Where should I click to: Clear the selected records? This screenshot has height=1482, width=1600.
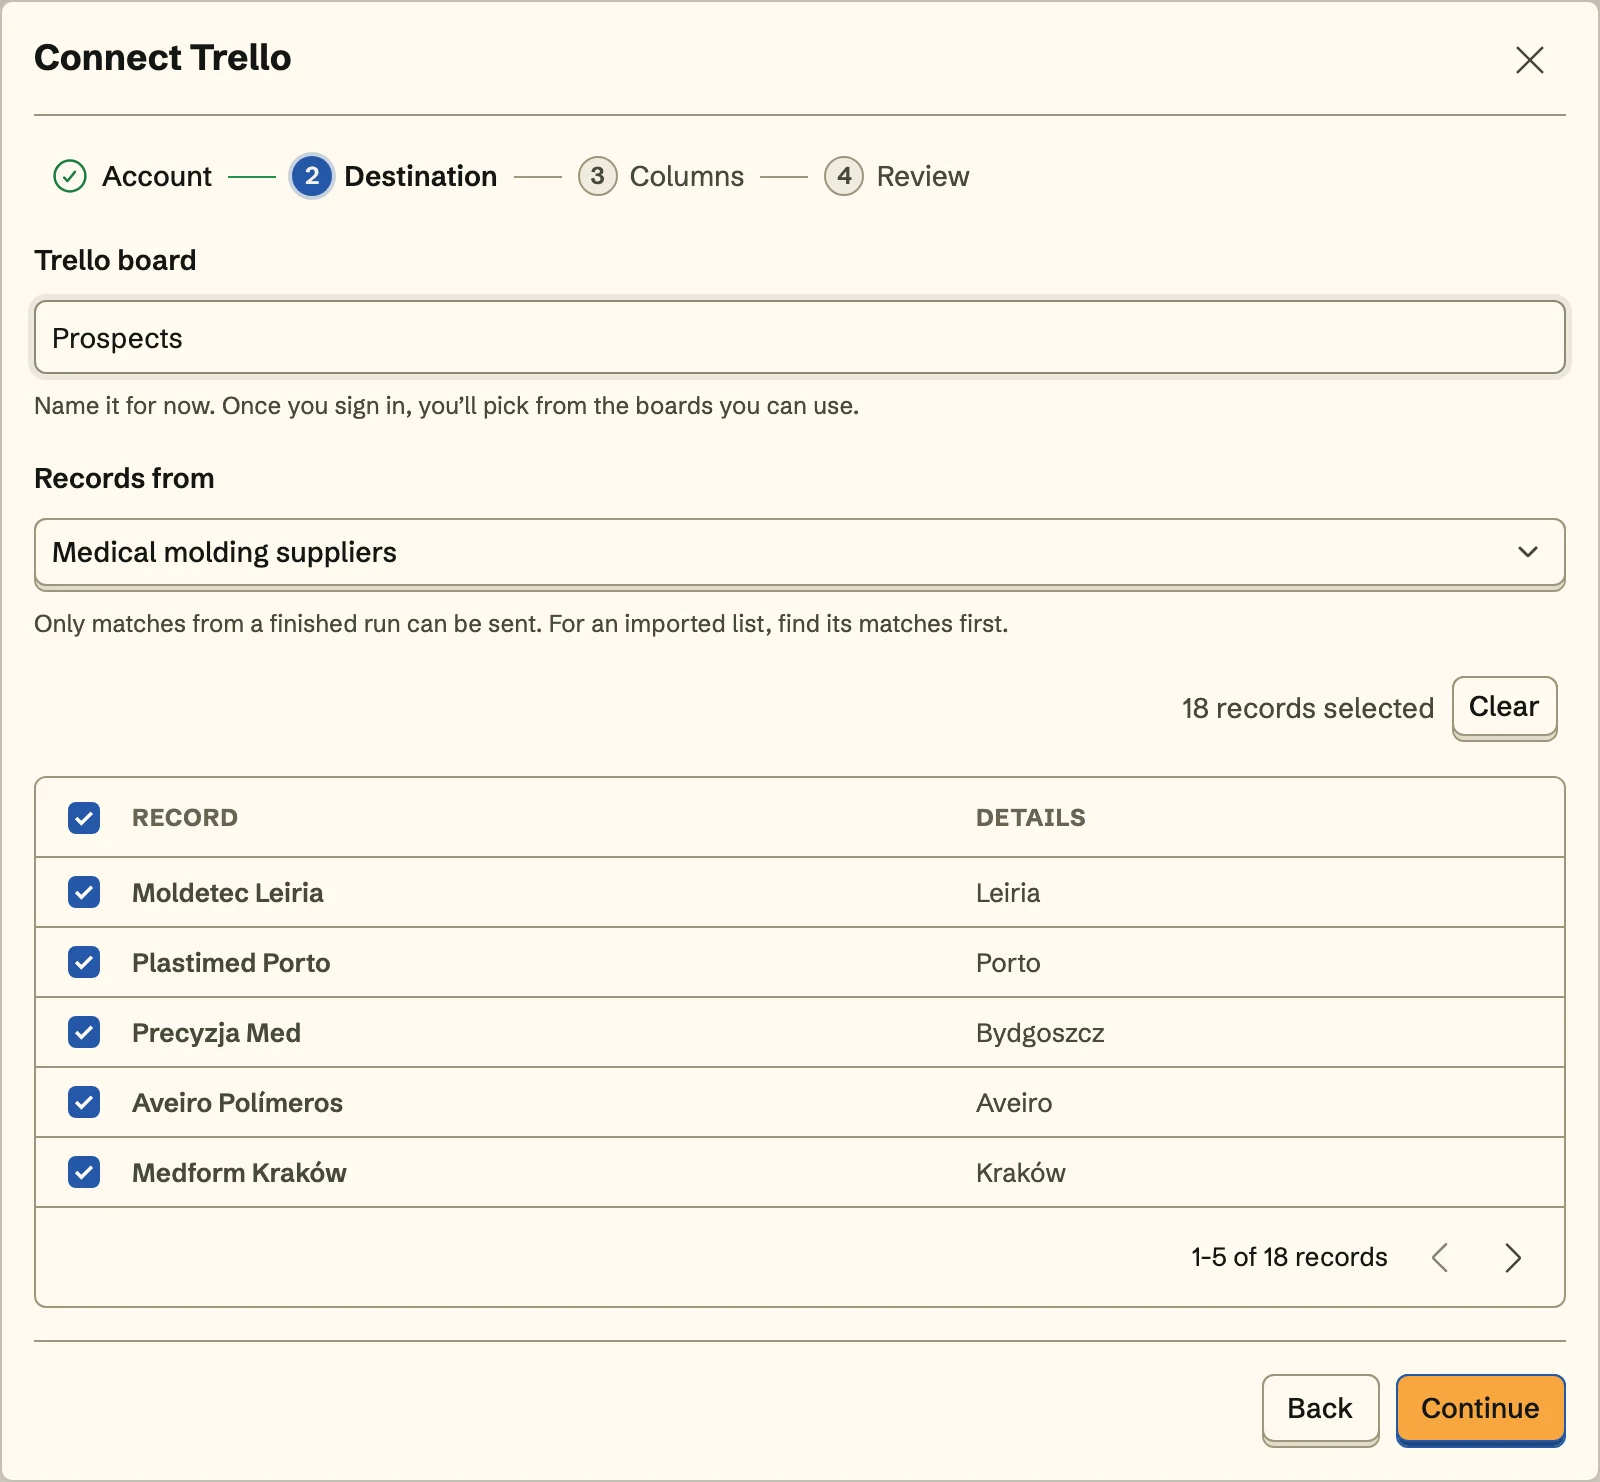point(1504,707)
